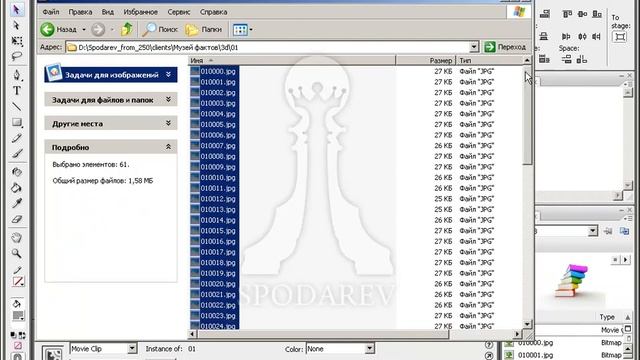This screenshot has width=640, height=360.
Task: Click Distribute horizontal center icon
Action: [x=582, y=37]
